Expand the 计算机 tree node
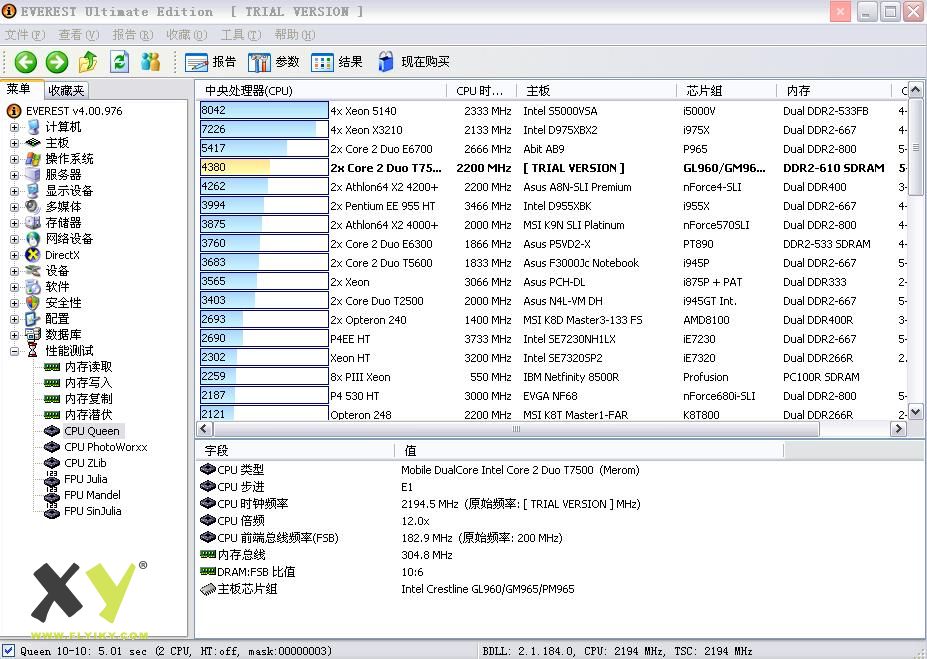The height and width of the screenshot is (659, 927). (14, 127)
